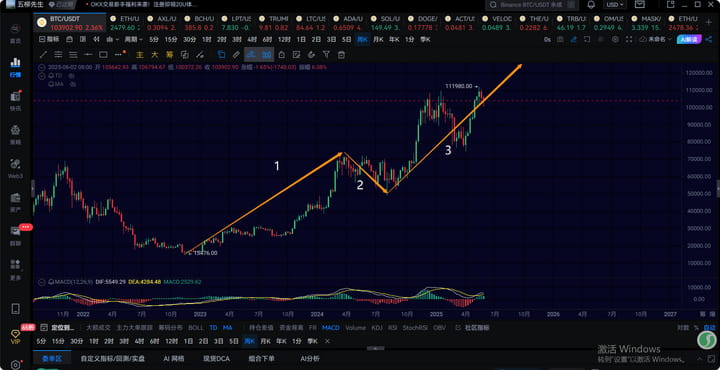The image size is (720, 370).
Task: Select the trend line drawing tool
Action: click(43, 55)
